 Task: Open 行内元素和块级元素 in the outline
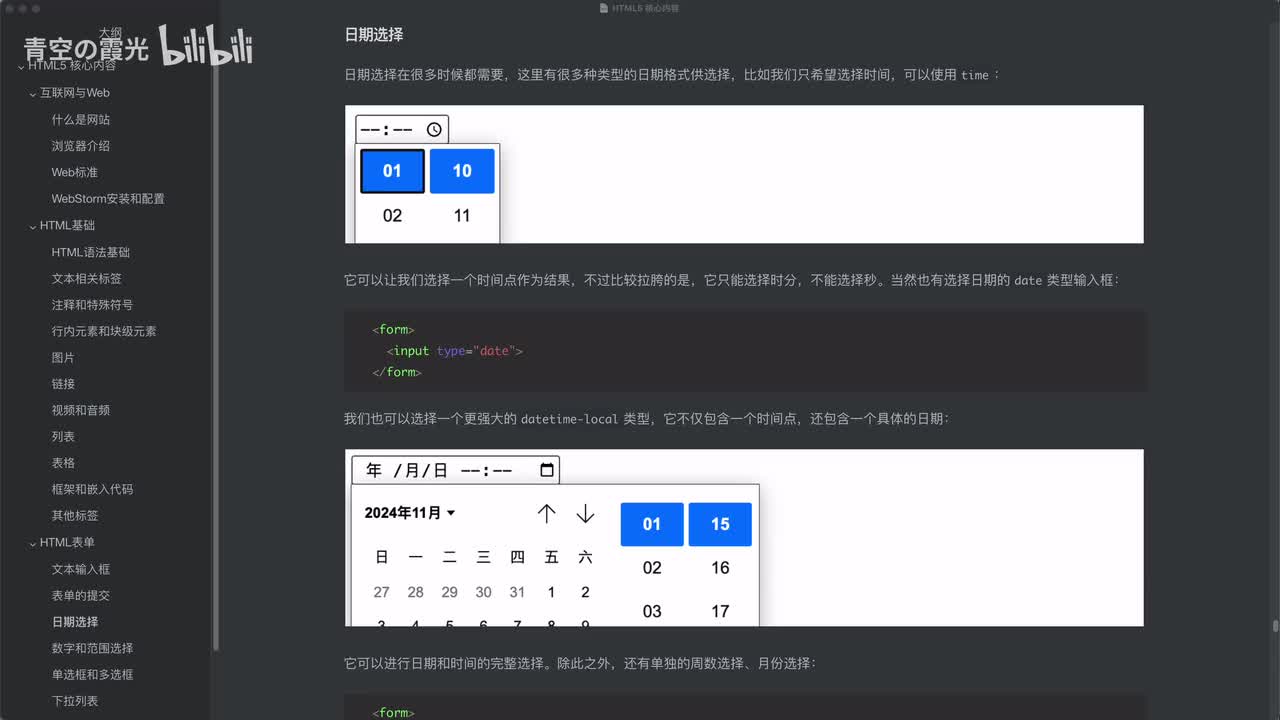coord(104,331)
